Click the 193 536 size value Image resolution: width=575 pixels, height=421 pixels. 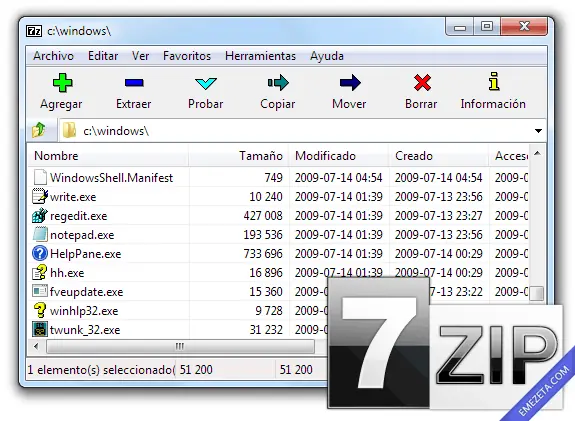(x=263, y=235)
